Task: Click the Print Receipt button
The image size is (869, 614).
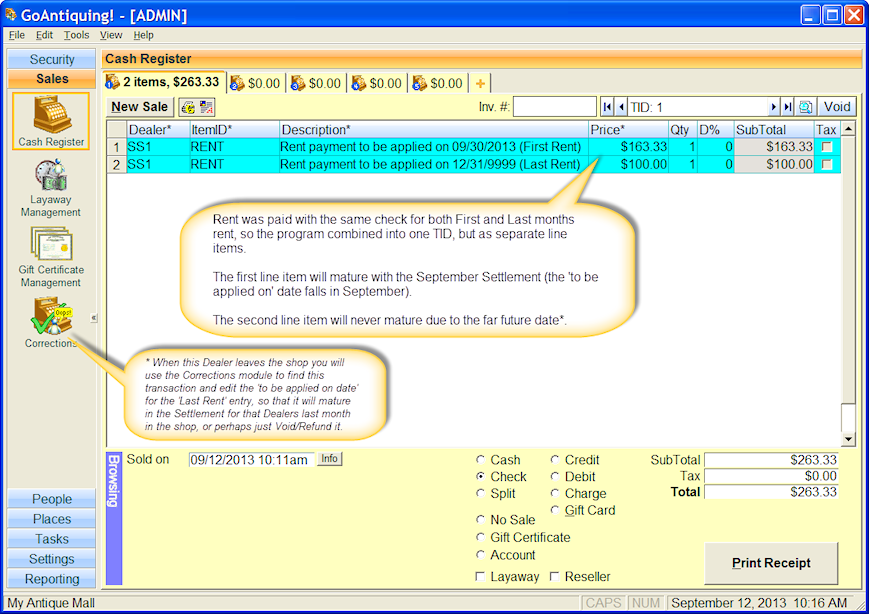Action: (x=771, y=563)
